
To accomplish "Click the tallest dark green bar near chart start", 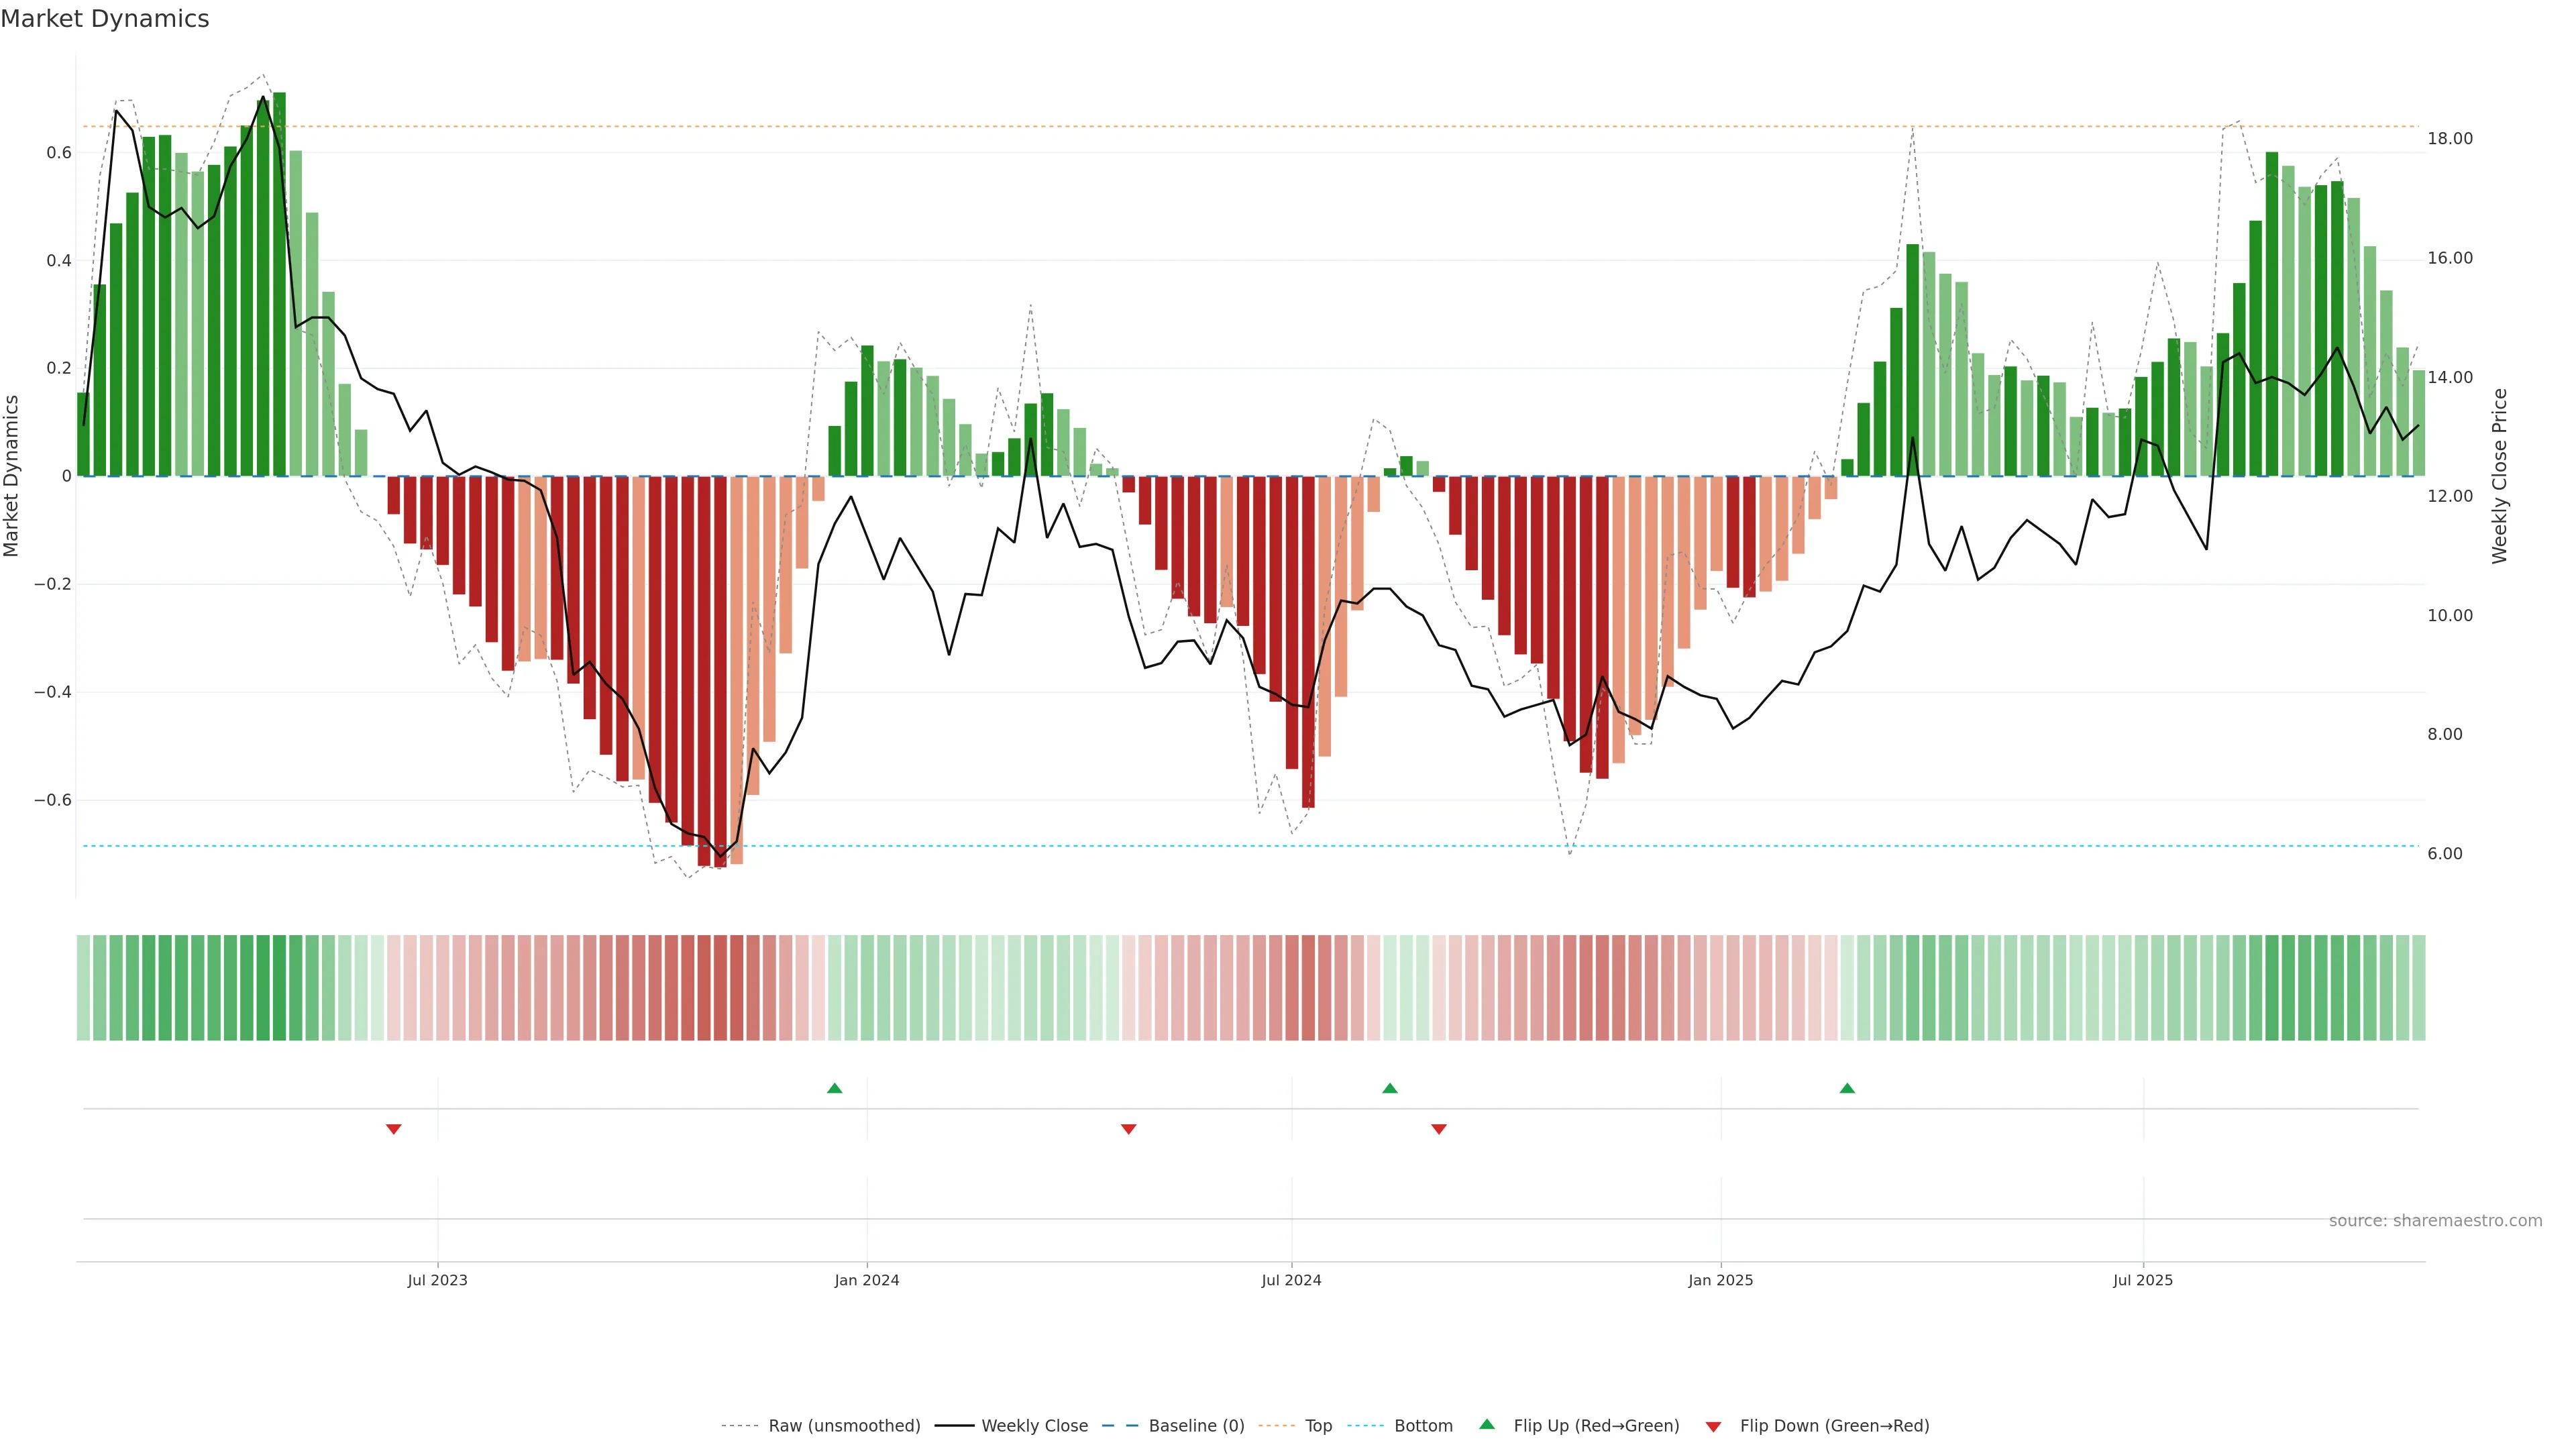I will click(280, 280).
